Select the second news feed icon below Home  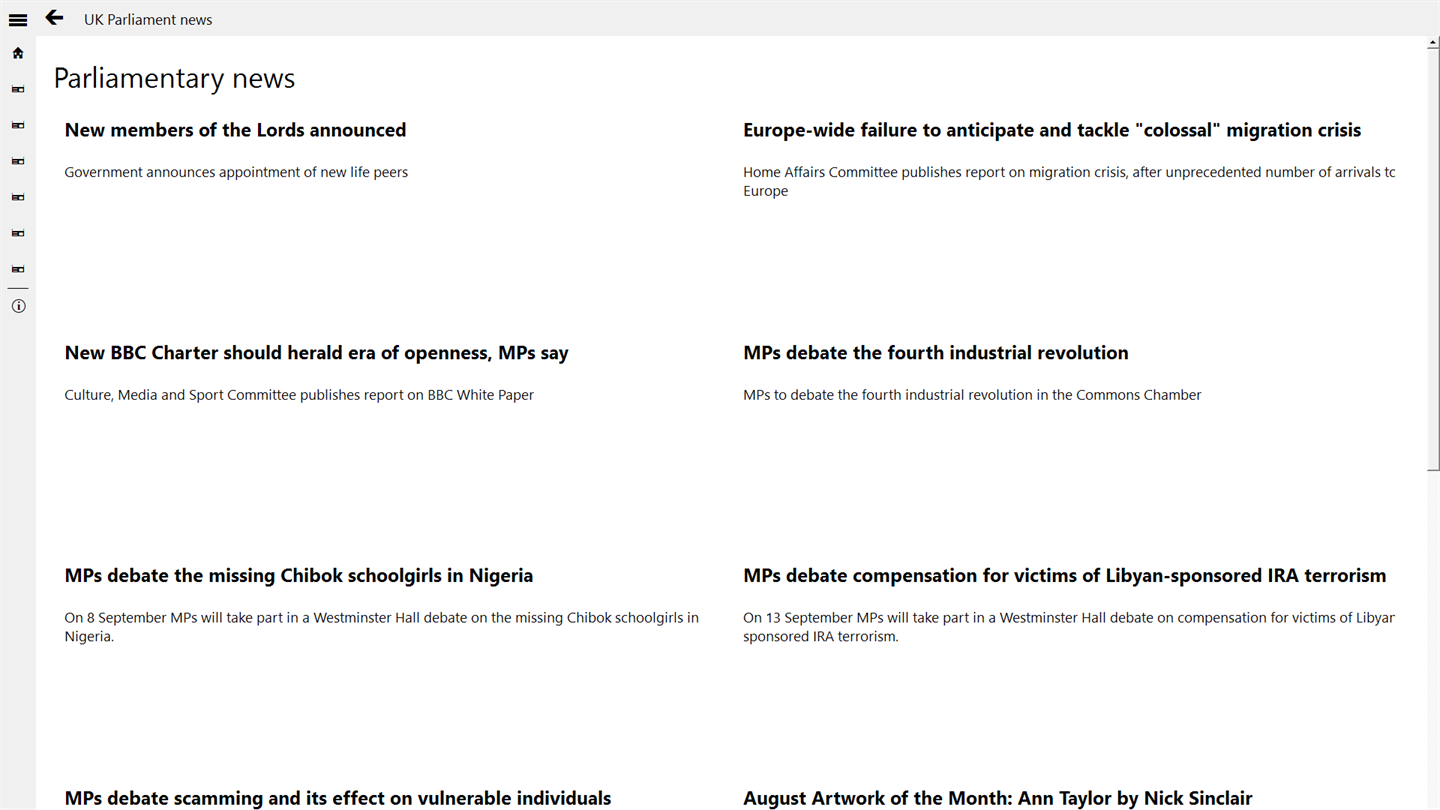tap(18, 125)
